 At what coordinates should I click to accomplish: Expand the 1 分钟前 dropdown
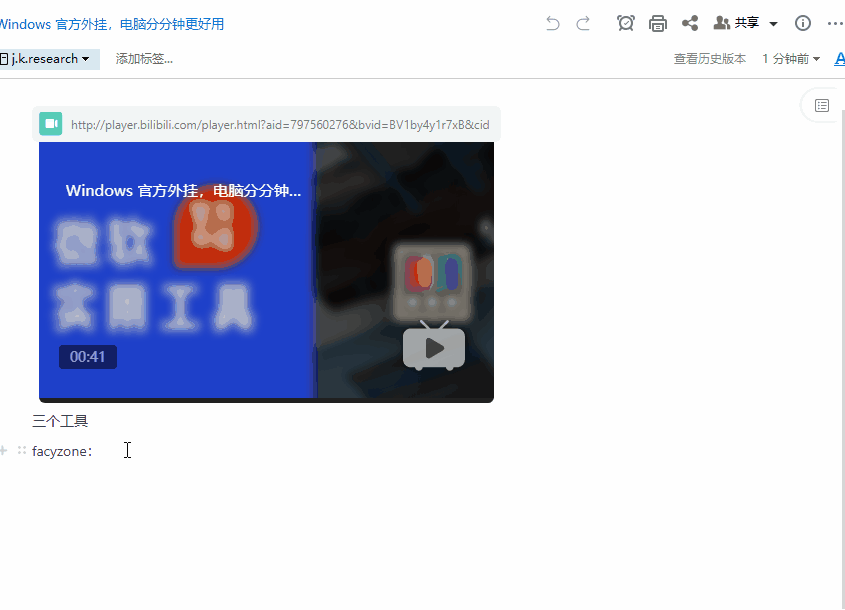[x=791, y=59]
